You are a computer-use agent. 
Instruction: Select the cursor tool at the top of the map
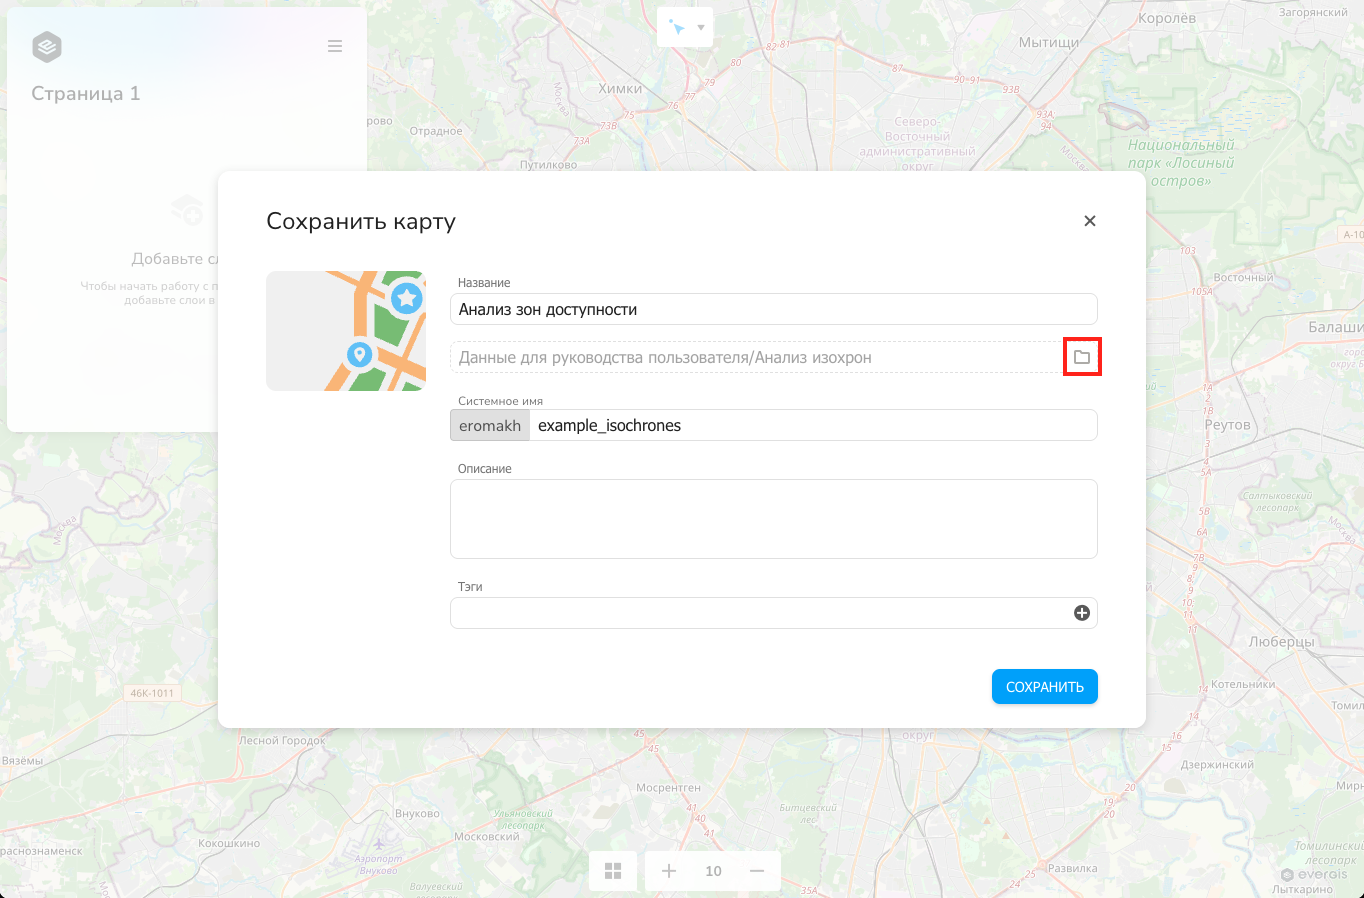coord(677,28)
